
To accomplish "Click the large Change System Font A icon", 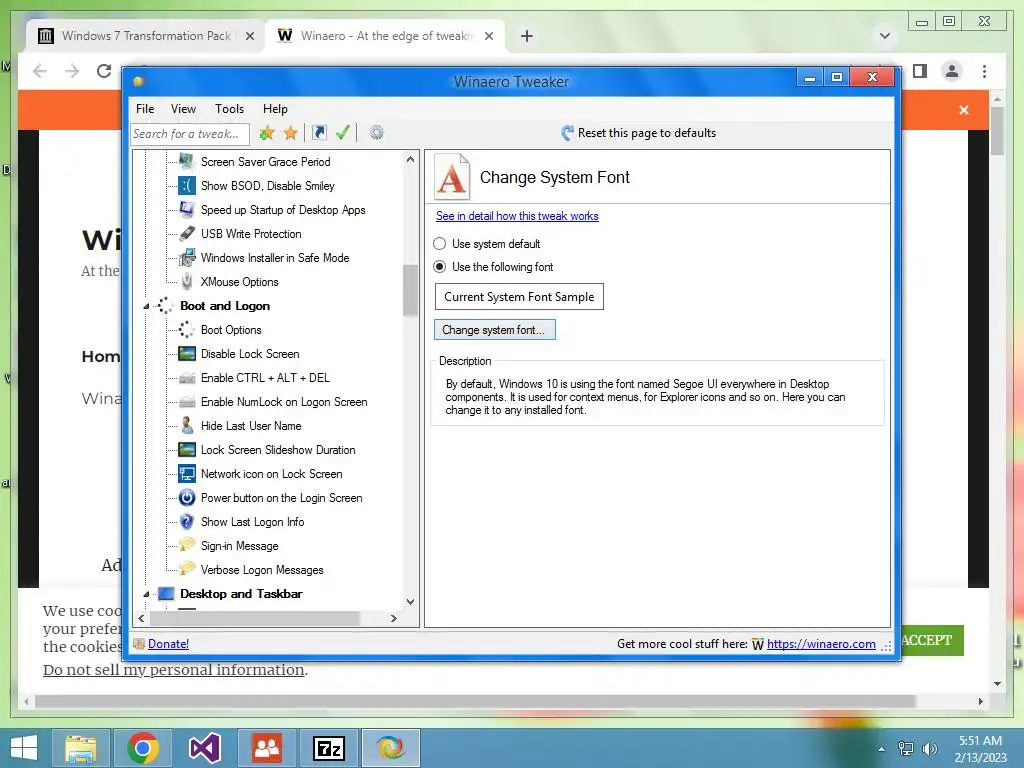I will (452, 177).
